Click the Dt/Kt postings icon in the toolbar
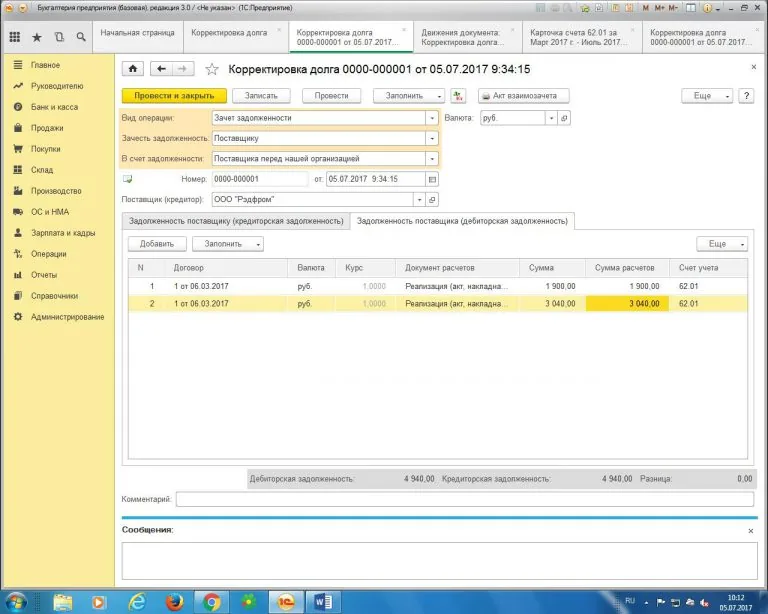This screenshot has height=614, width=768. pos(459,96)
